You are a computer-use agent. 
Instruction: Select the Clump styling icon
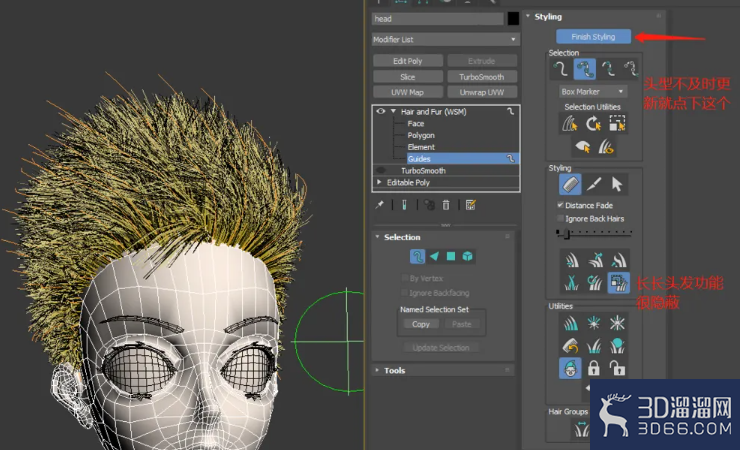coord(572,283)
